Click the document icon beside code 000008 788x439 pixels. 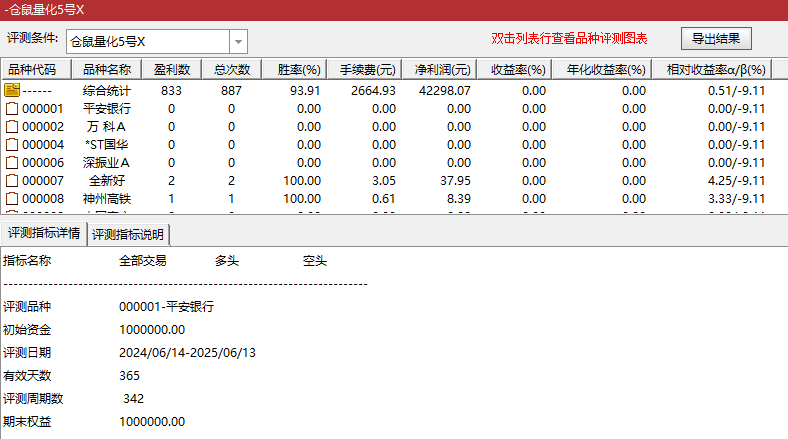click(12, 199)
